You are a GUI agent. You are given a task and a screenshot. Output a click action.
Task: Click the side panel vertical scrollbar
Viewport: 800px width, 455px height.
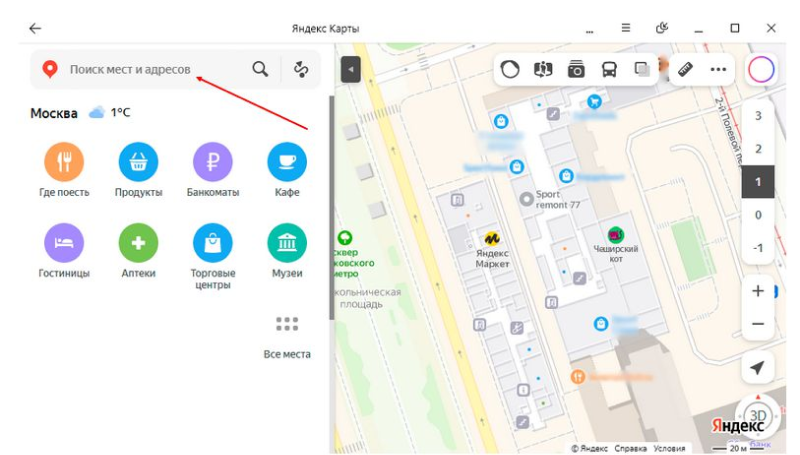332,208
